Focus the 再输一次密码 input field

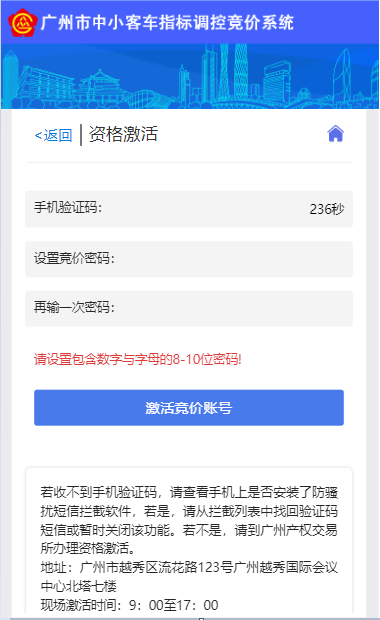[189, 308]
